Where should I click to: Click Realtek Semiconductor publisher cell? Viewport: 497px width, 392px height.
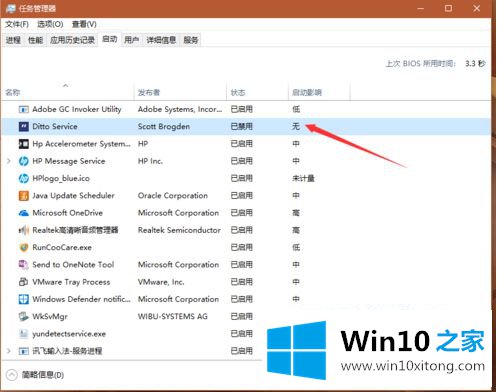coord(179,230)
